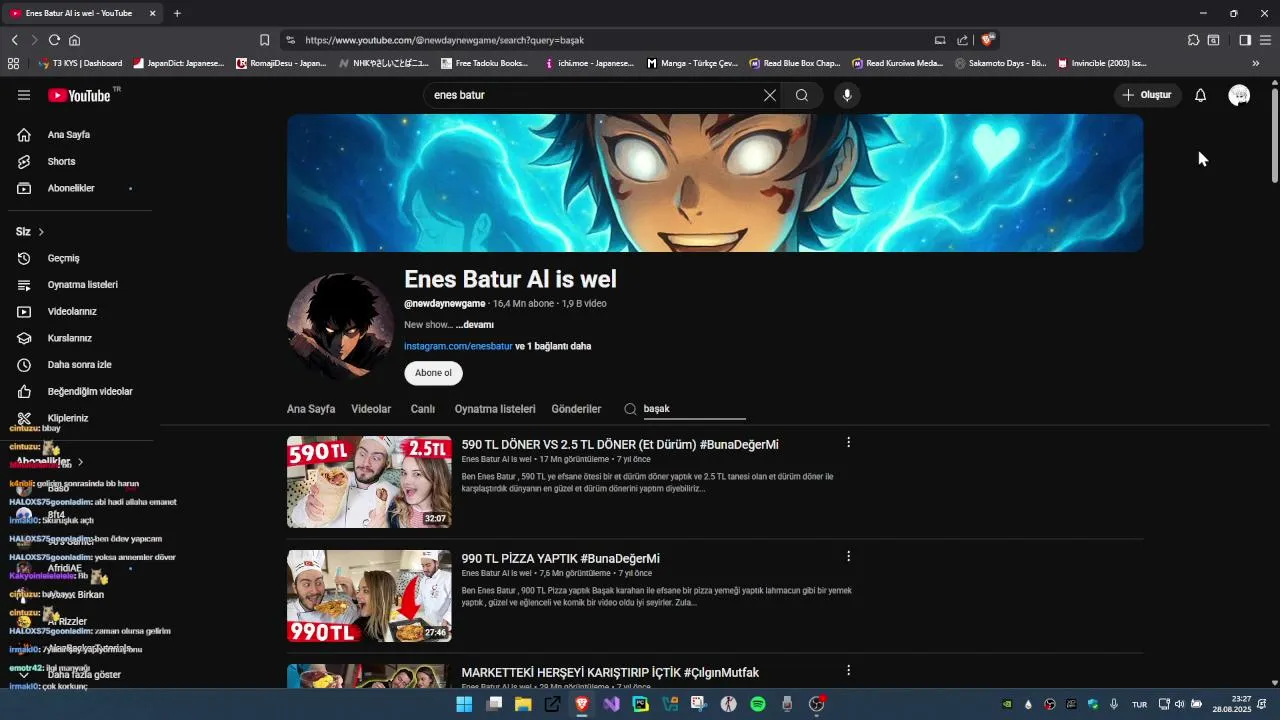The width and height of the screenshot is (1280, 720).
Task: Open the account avatar menu
Action: click(x=1239, y=95)
